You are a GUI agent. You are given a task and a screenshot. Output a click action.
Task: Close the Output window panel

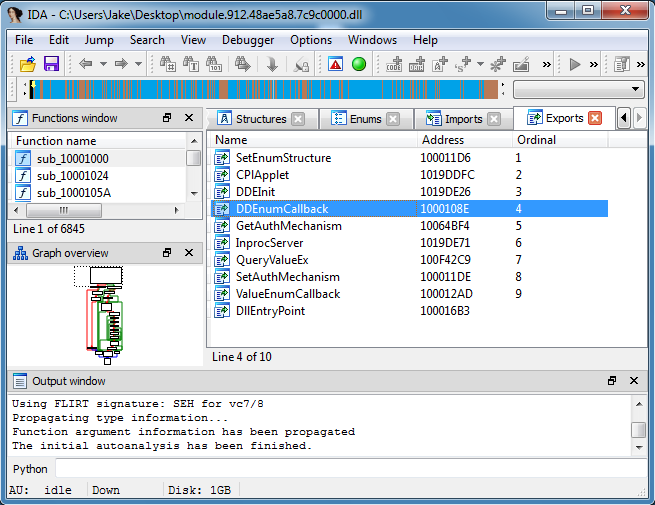click(x=634, y=381)
